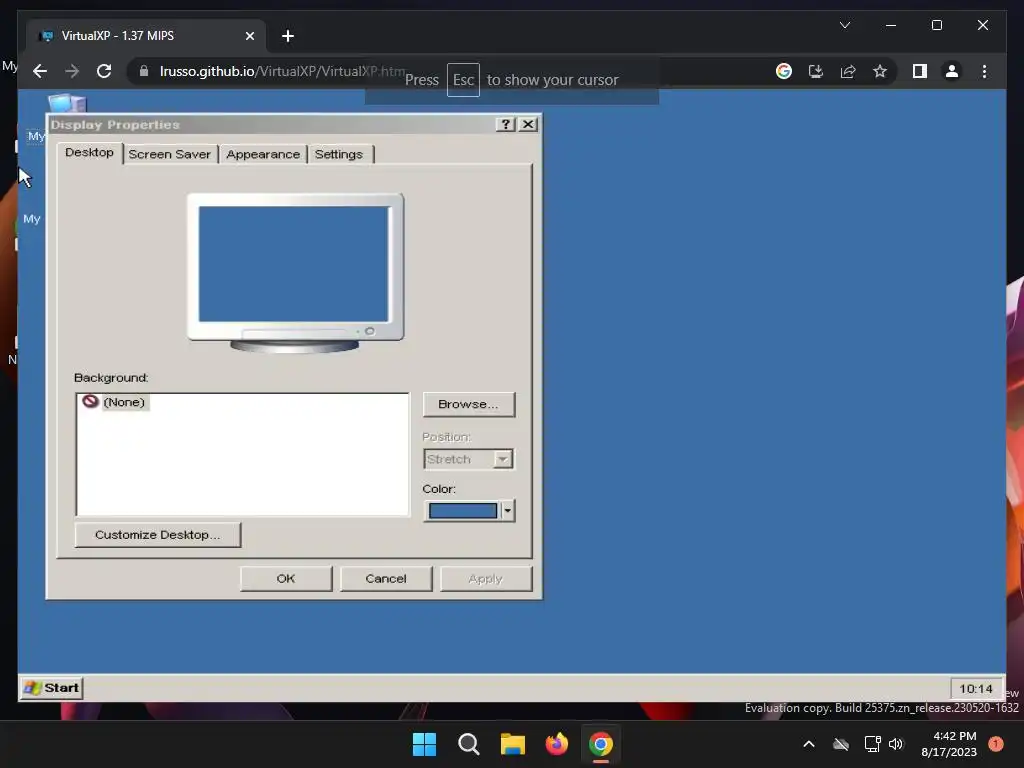Click the cloud sync tray icon
The image size is (1024, 768).
[841, 744]
